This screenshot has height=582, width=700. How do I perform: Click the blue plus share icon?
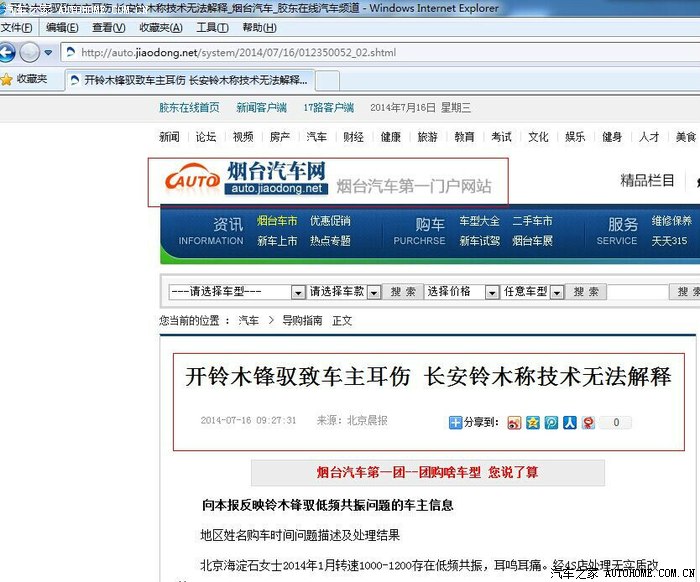click(455, 422)
